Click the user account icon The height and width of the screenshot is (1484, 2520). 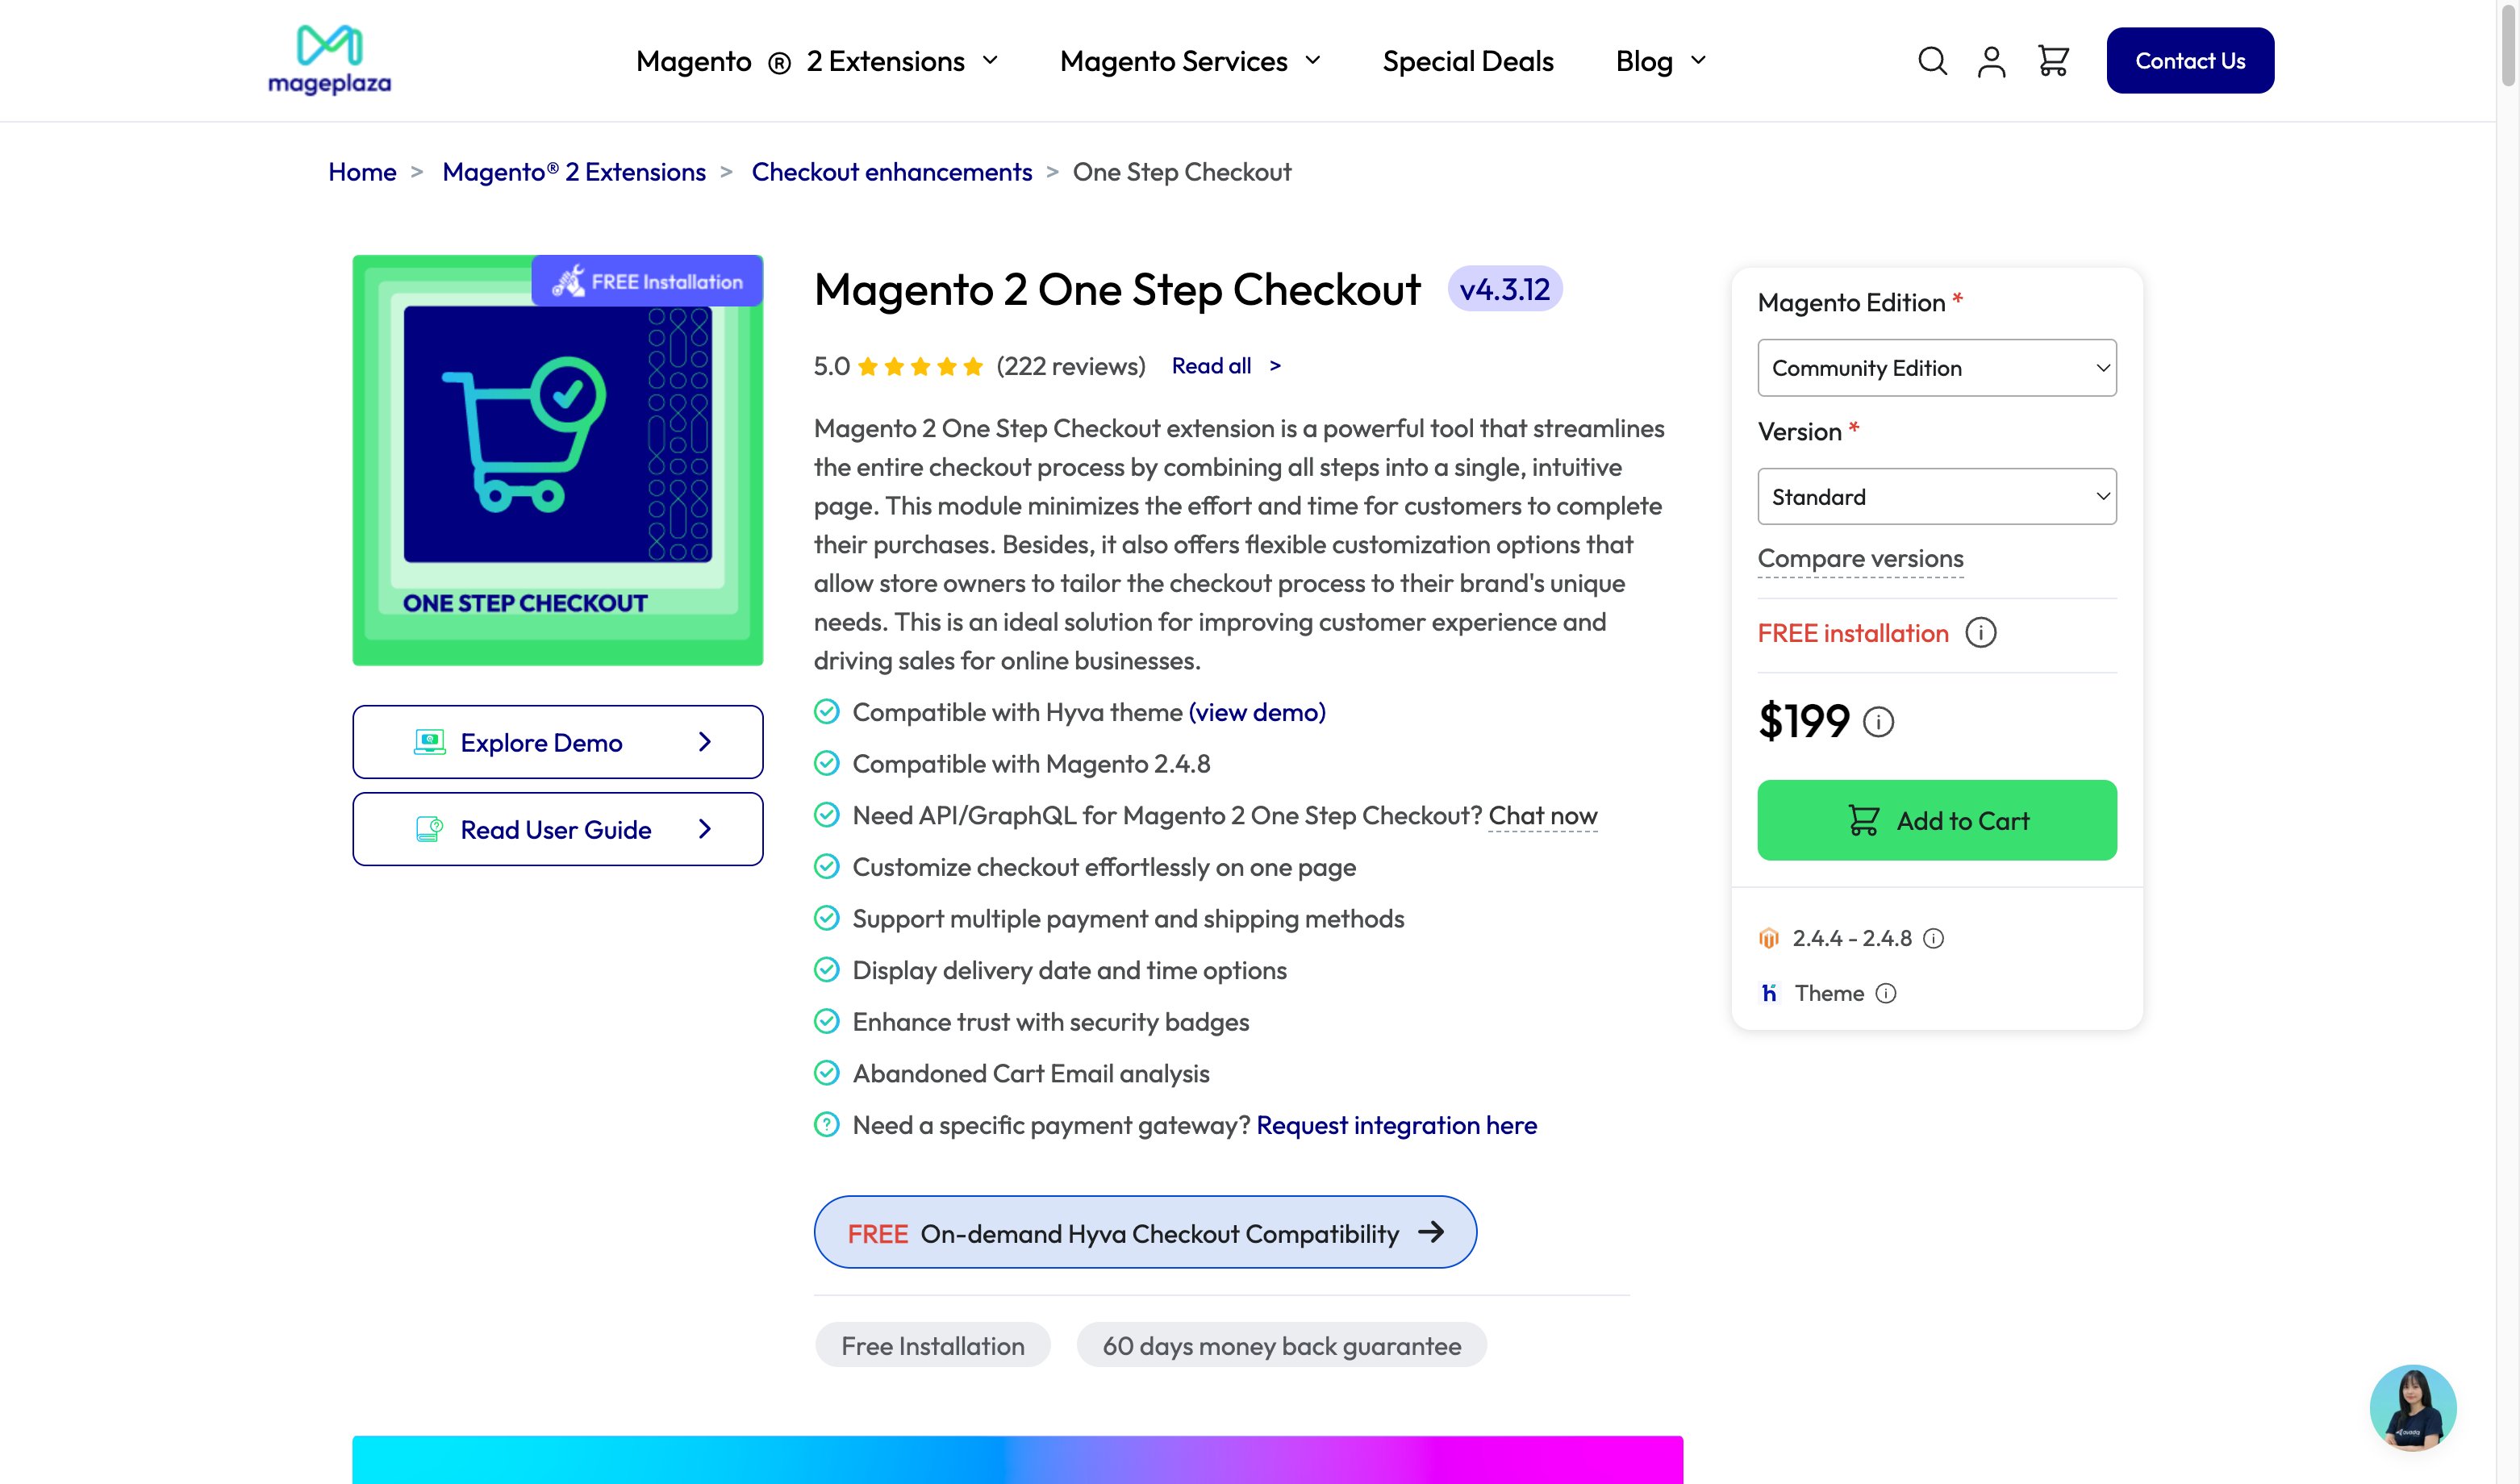[1991, 60]
